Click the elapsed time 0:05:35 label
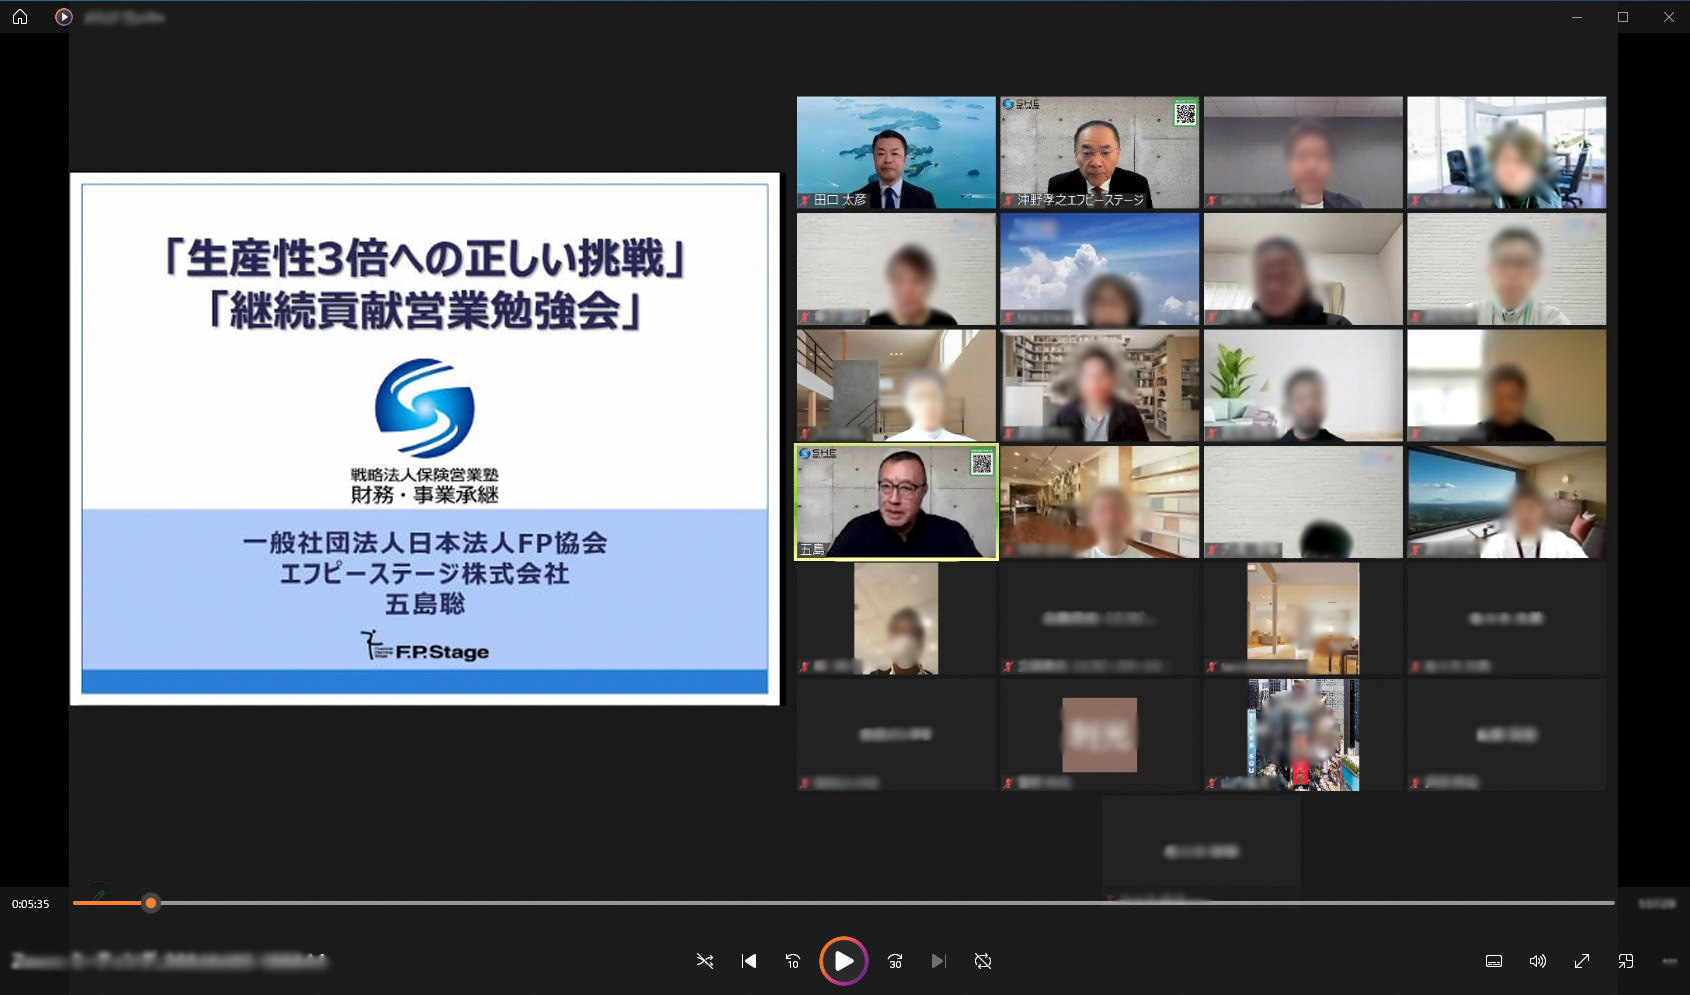The width and height of the screenshot is (1690, 995). pos(31,904)
